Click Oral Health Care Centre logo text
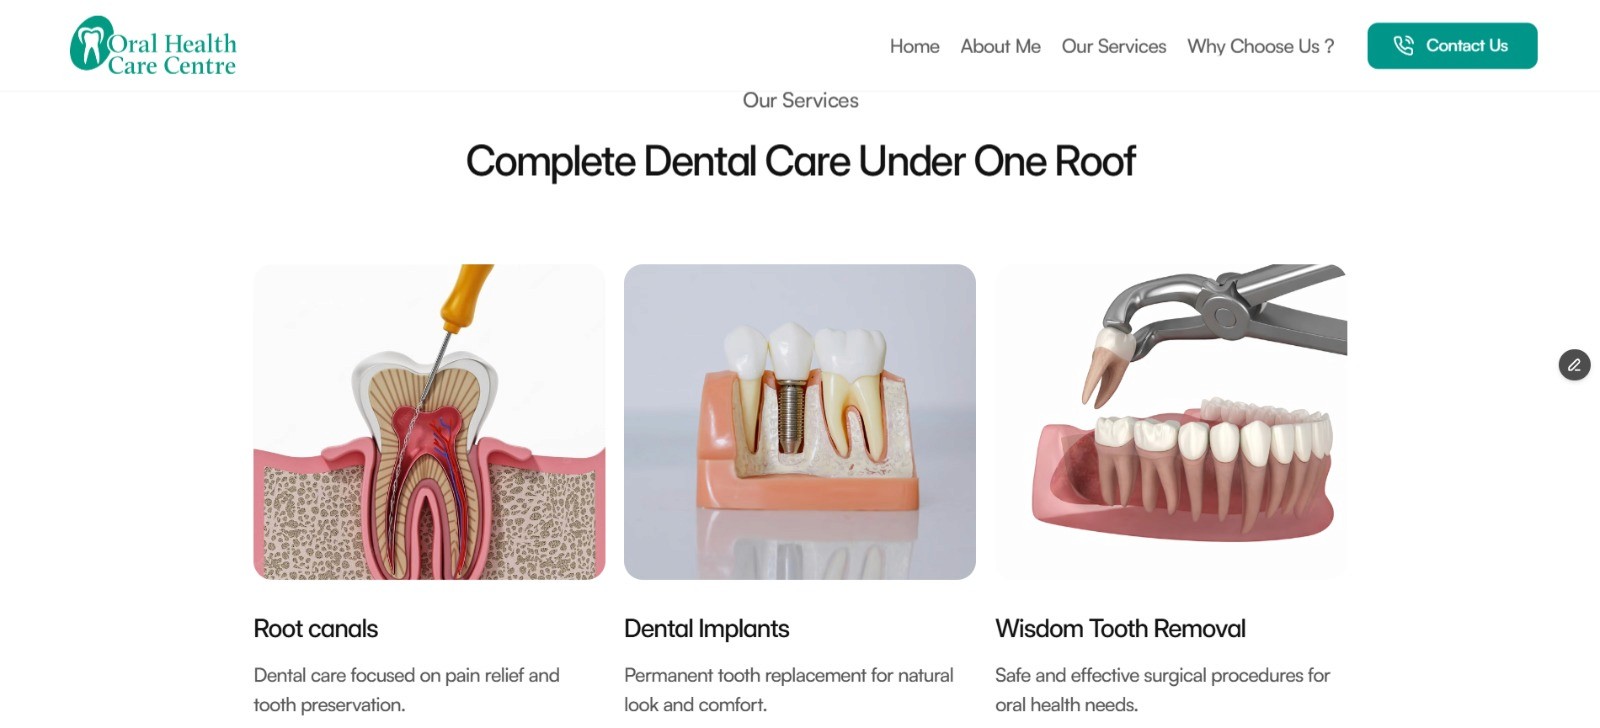Image resolution: width=1600 pixels, height=728 pixels. point(172,55)
